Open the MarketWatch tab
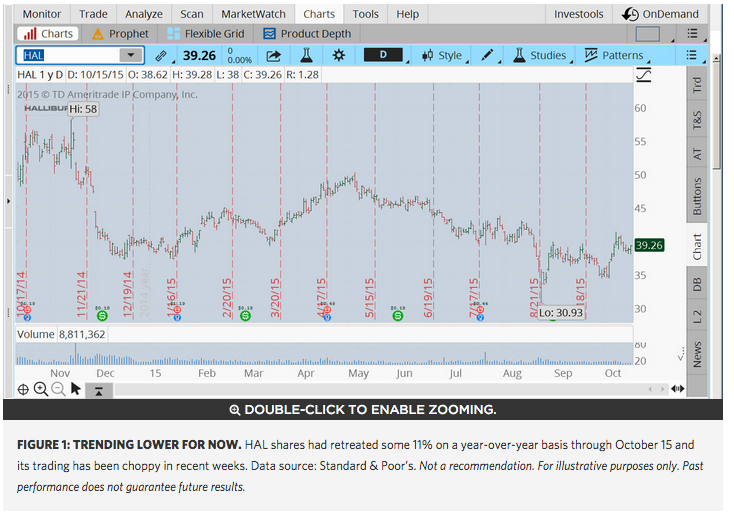The width and height of the screenshot is (734, 516). point(253,14)
